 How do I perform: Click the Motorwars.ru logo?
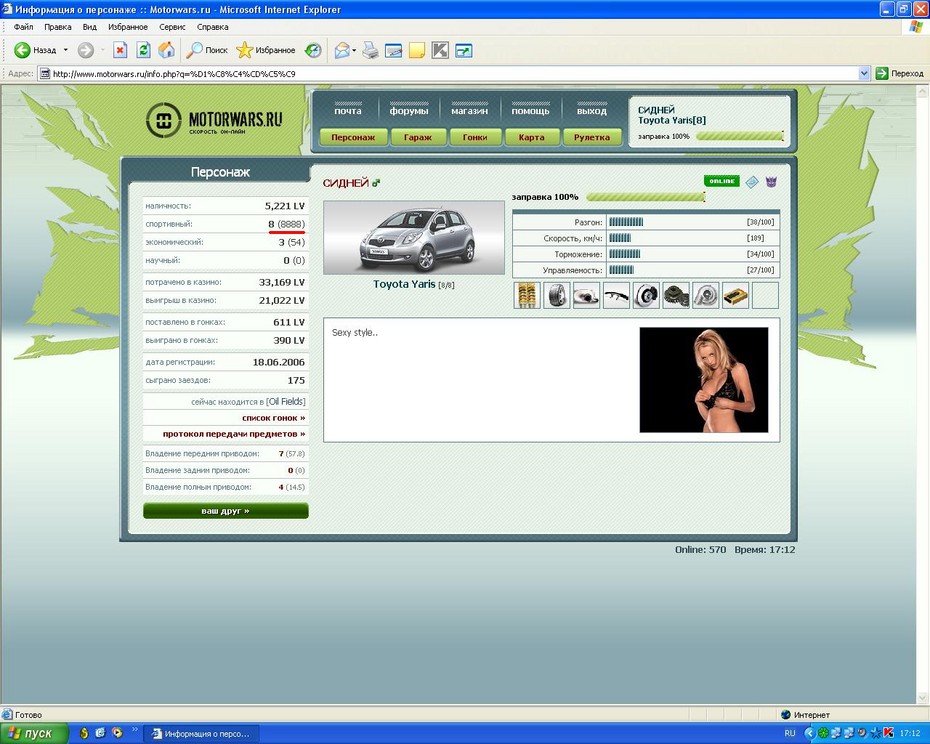[214, 120]
